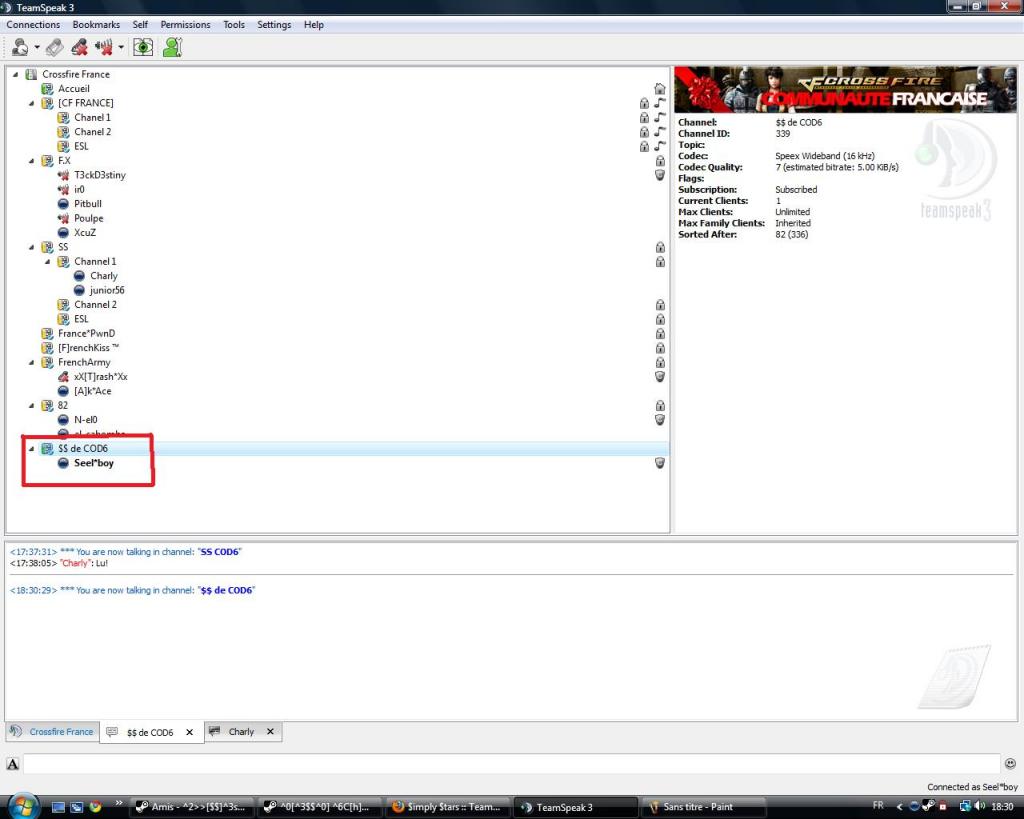Collapse the $$ de COD6 channel

coord(31,449)
